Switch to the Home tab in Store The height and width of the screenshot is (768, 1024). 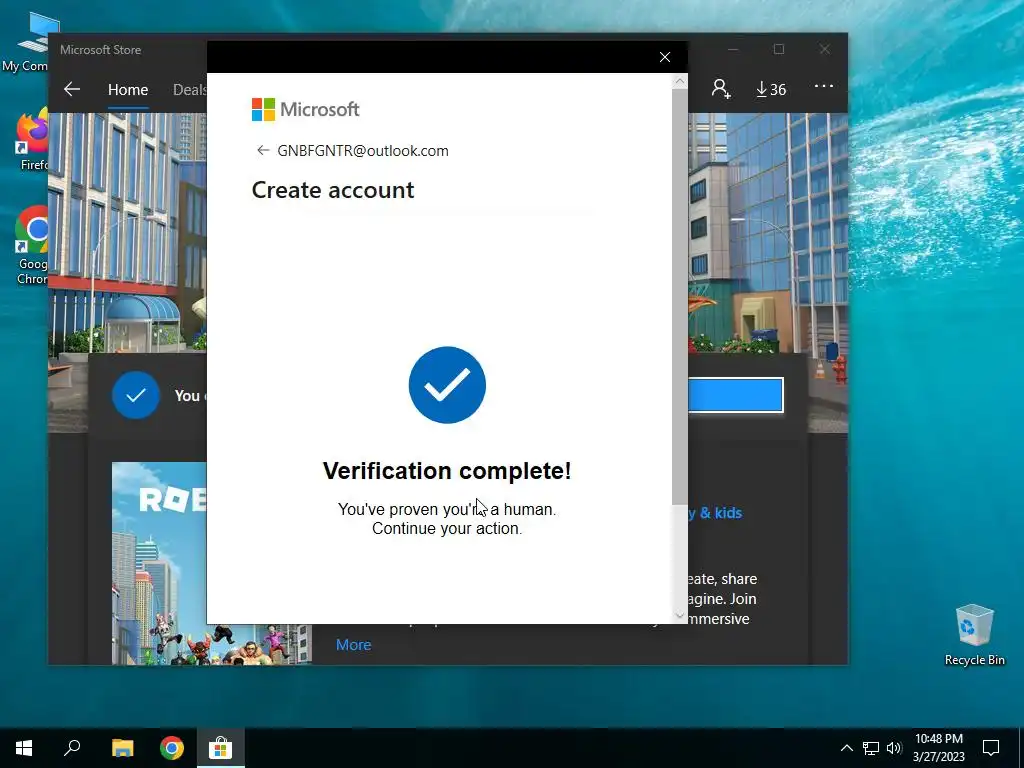coord(128,89)
